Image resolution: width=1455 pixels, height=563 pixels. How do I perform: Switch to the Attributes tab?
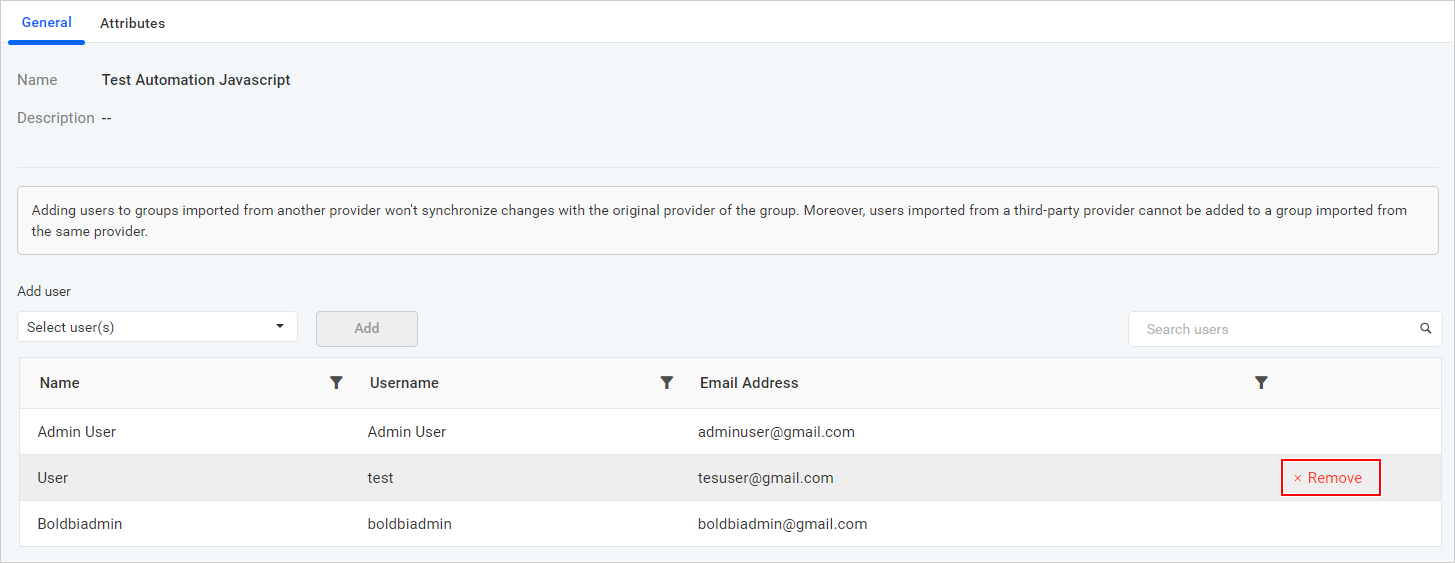point(133,23)
